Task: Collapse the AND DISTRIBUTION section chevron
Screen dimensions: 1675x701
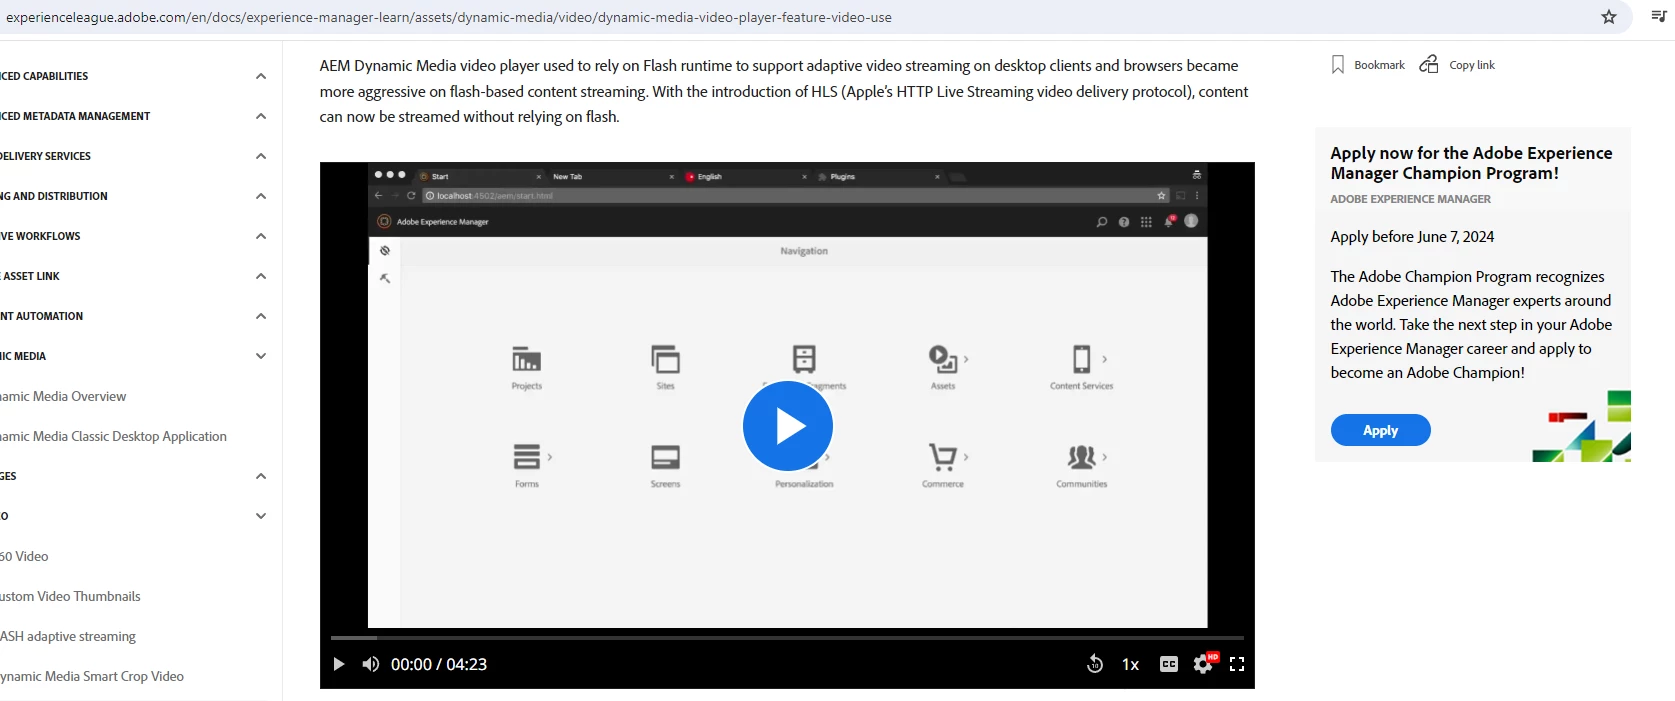Action: point(261,196)
